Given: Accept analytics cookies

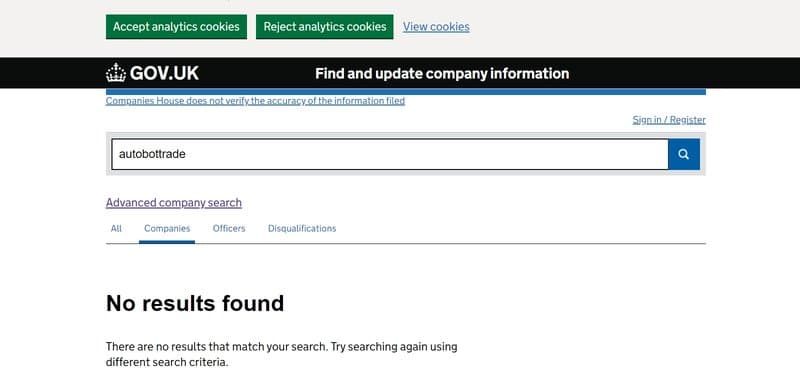Looking at the screenshot, I should [177, 27].
